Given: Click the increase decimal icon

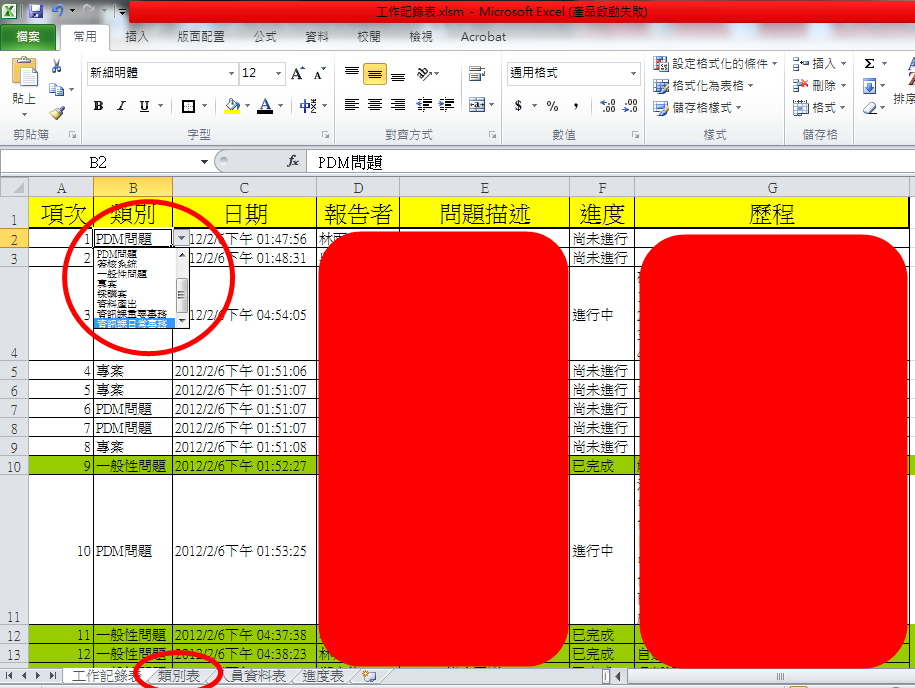Looking at the screenshot, I should pyautogui.click(x=607, y=106).
